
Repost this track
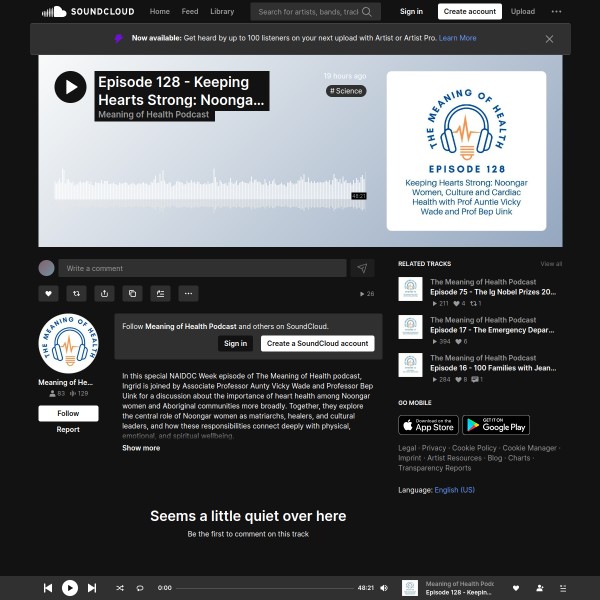[x=76, y=293]
